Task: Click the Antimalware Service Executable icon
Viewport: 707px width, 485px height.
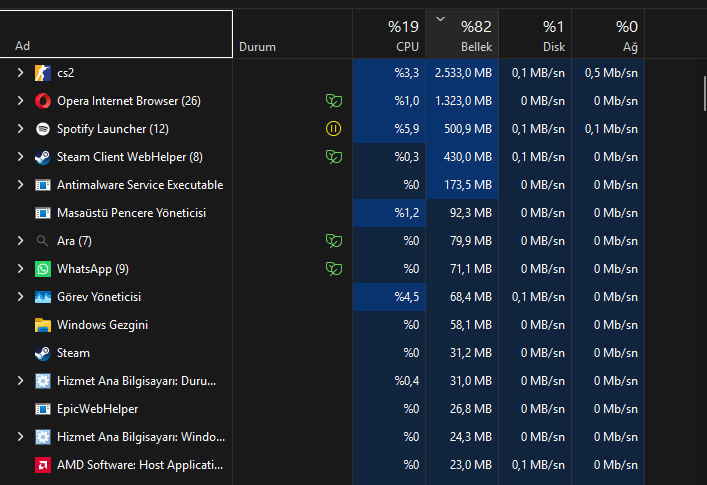Action: 43,185
